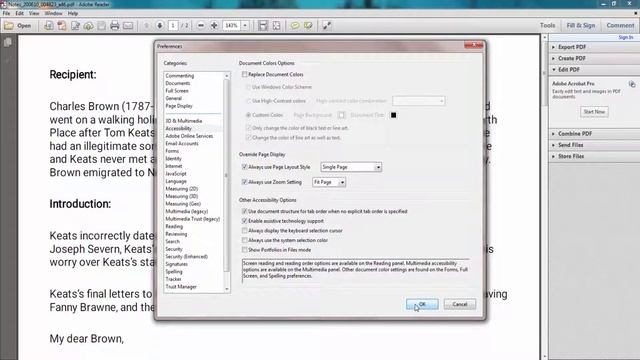Toggle Show Portfolios in Files mode checkbox
The width and height of the screenshot is (640, 360).
(x=244, y=250)
